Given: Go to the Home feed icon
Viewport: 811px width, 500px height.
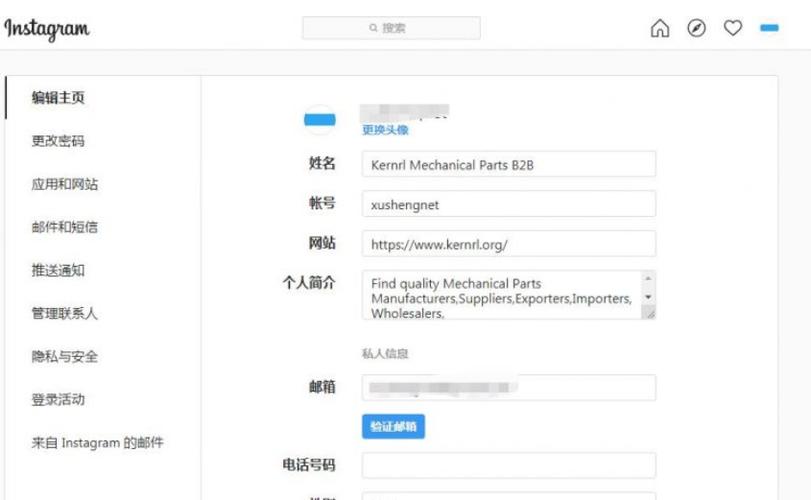Looking at the screenshot, I should [x=659, y=28].
